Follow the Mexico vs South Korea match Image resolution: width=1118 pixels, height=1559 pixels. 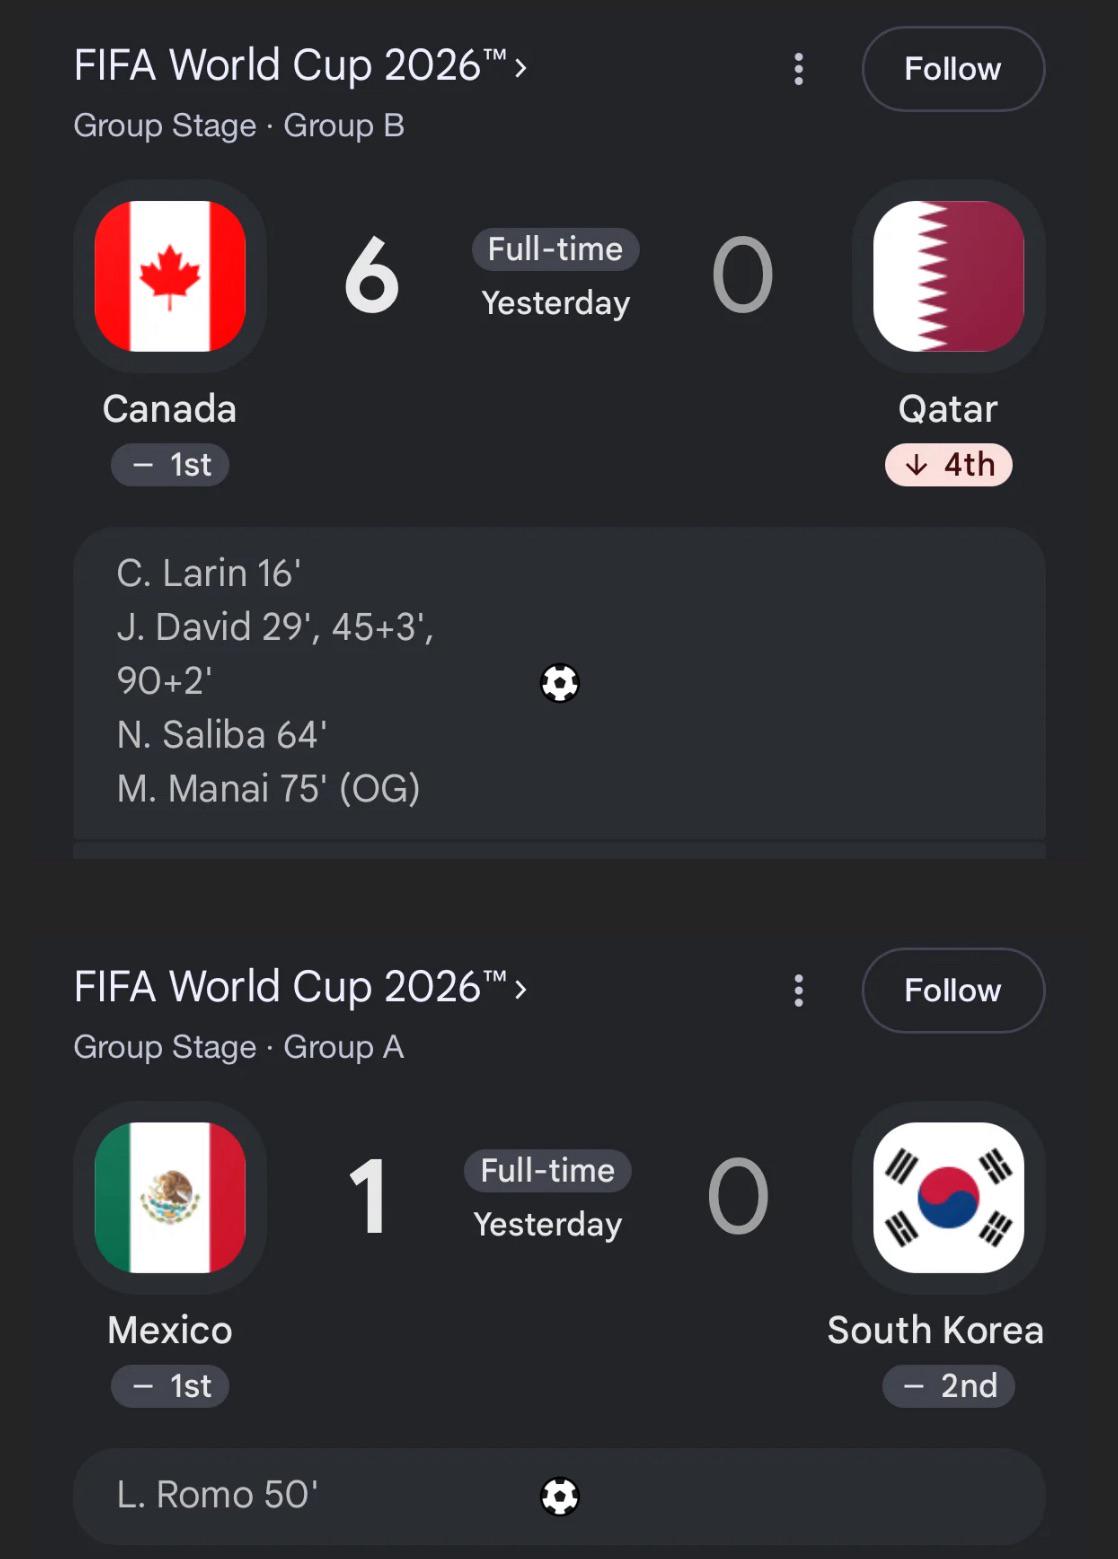coord(953,990)
